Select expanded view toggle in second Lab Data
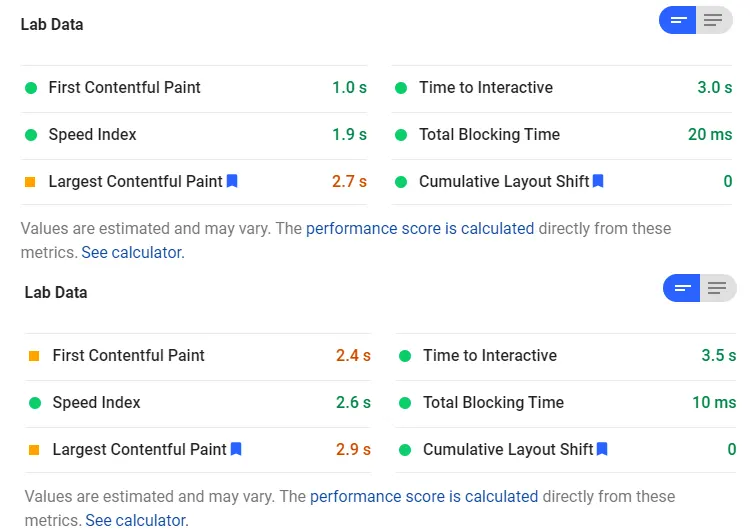 pyautogui.click(x=717, y=288)
